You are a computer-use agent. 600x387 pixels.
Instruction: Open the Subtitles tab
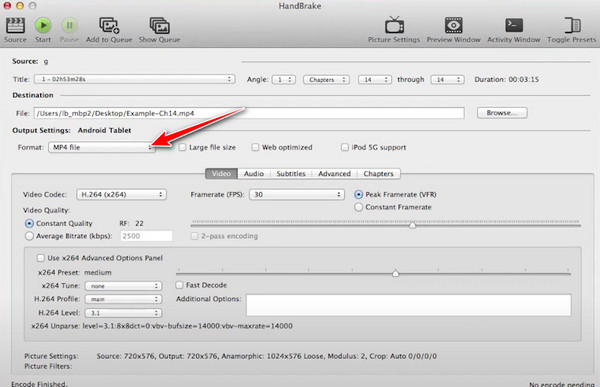tap(291, 174)
